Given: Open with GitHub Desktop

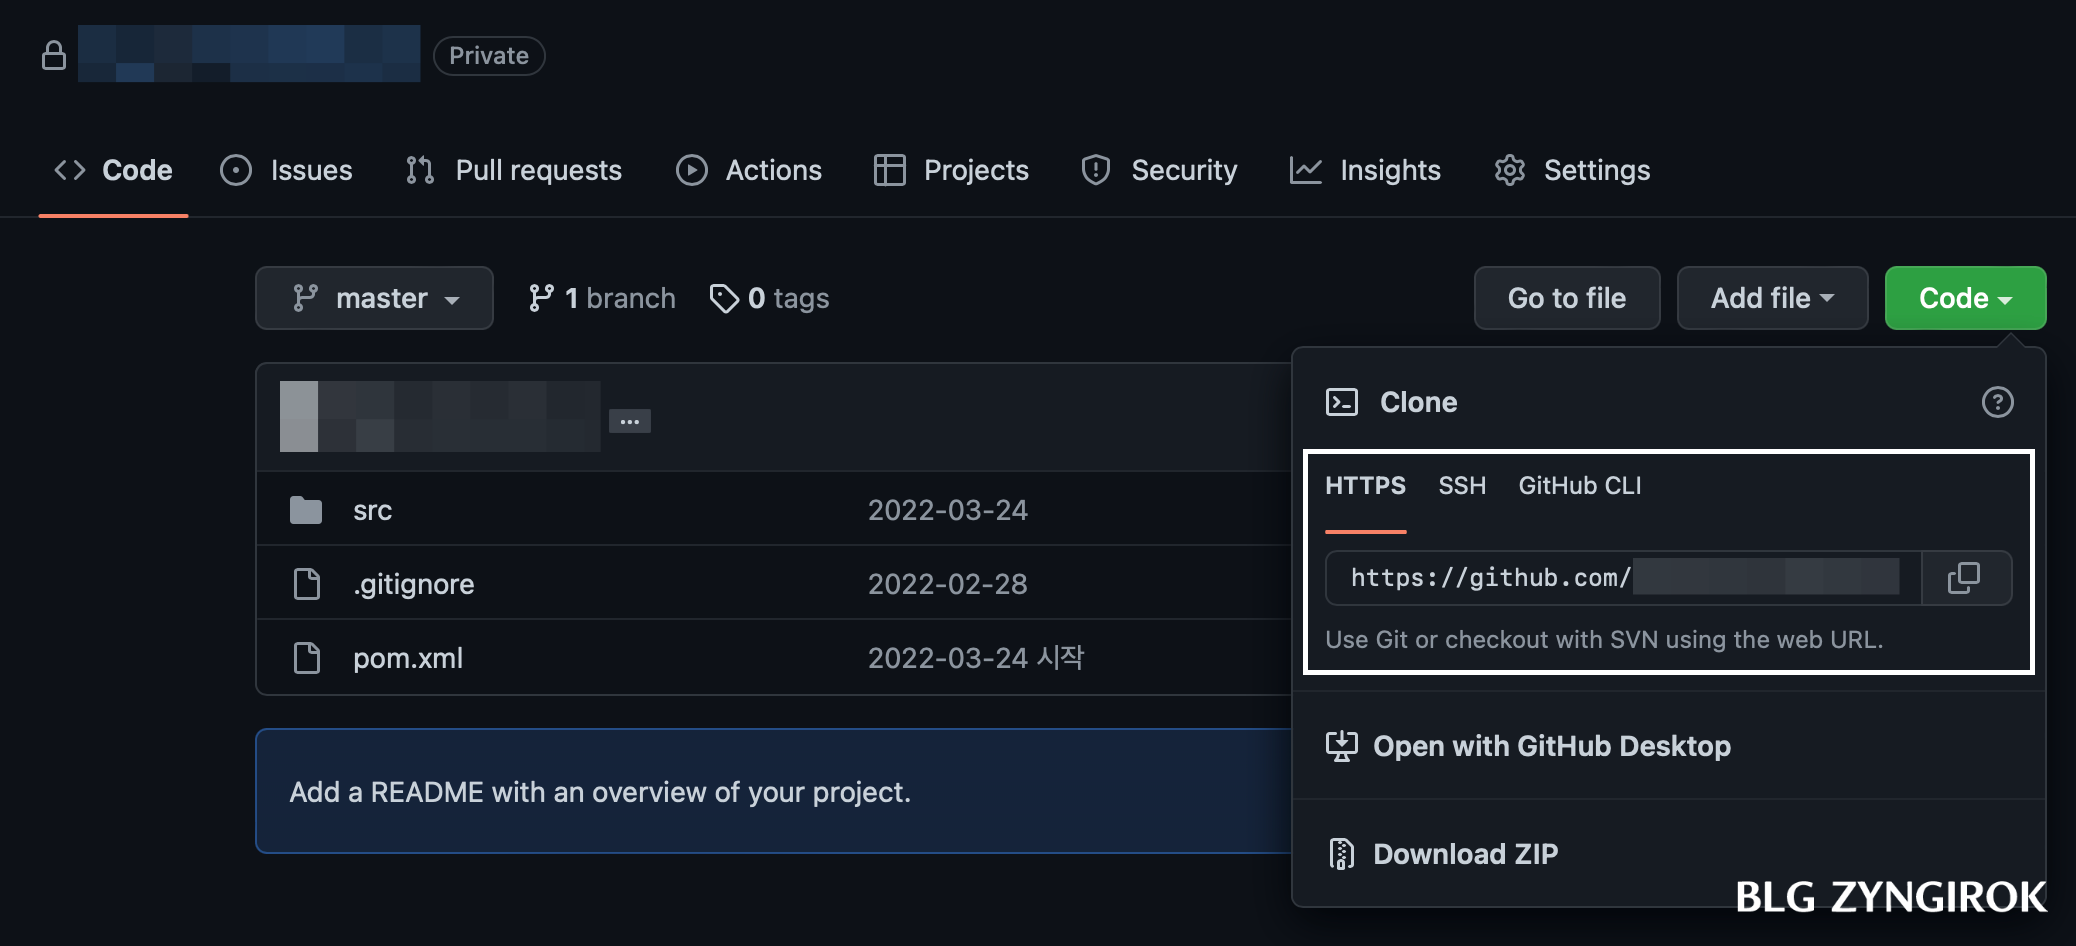Looking at the screenshot, I should click(1551, 746).
